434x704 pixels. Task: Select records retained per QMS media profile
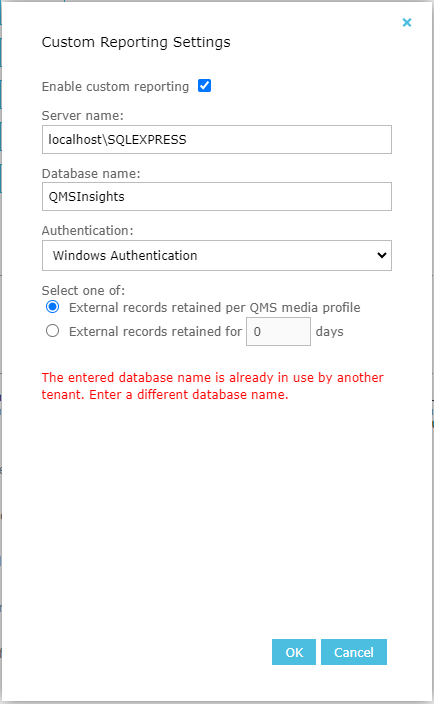tap(53, 307)
